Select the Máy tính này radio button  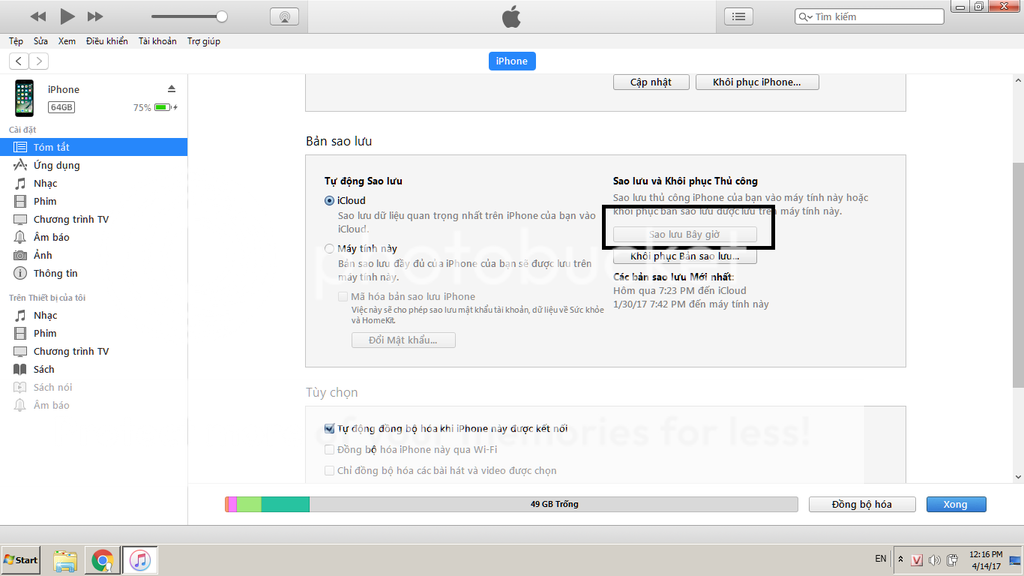click(329, 248)
